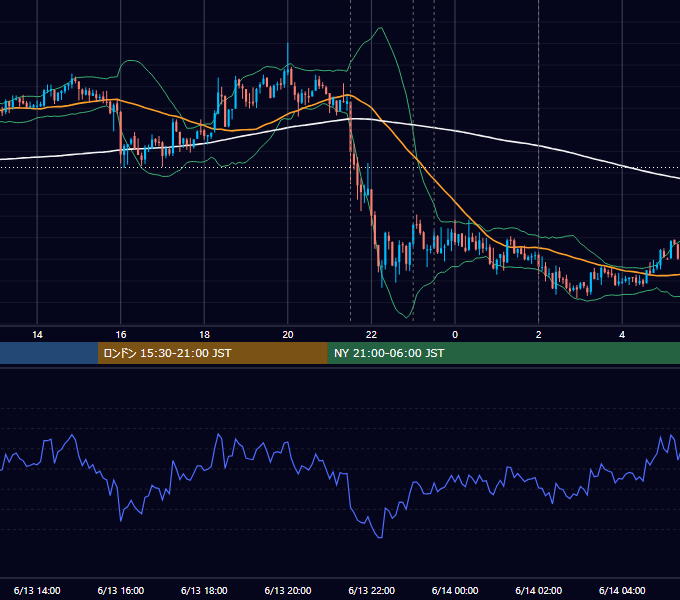This screenshot has width=680, height=600.
Task: Click the 6/14 02:00 date label
Action: 539,590
